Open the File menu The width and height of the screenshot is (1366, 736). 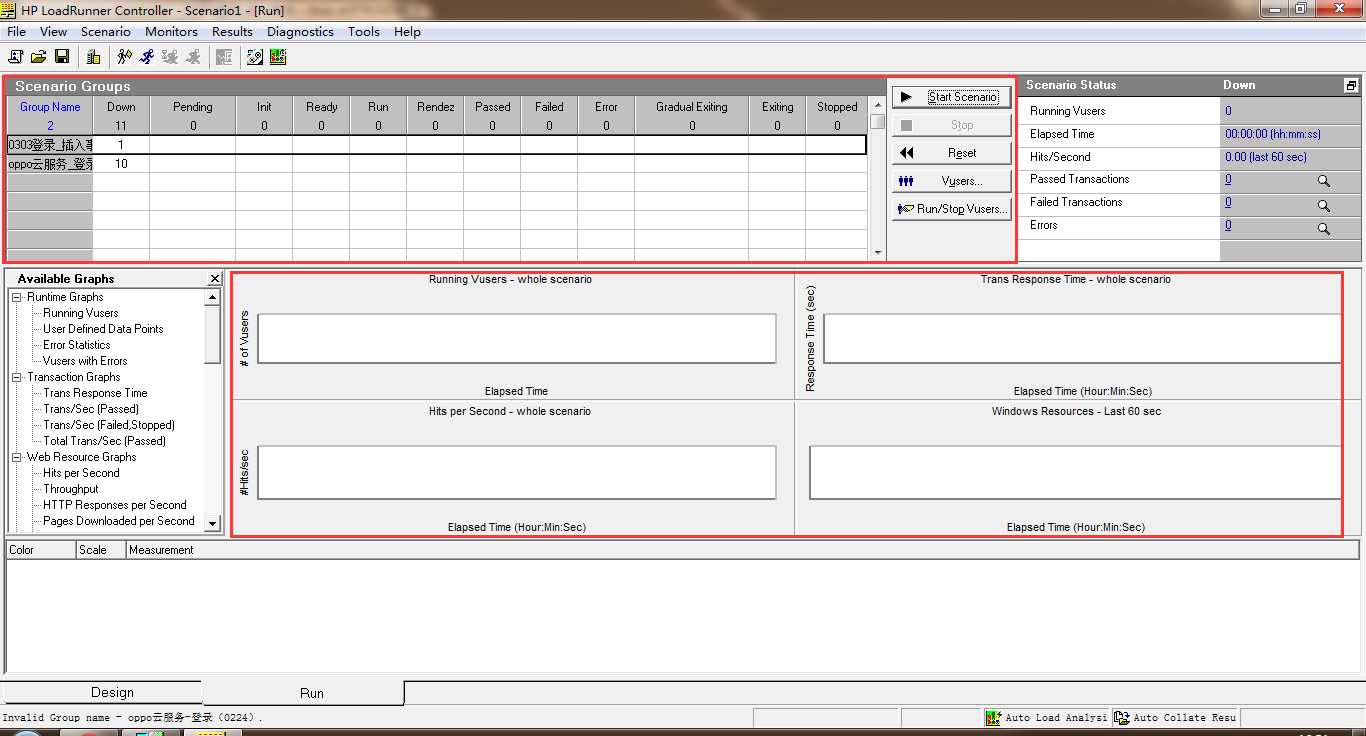coord(17,32)
